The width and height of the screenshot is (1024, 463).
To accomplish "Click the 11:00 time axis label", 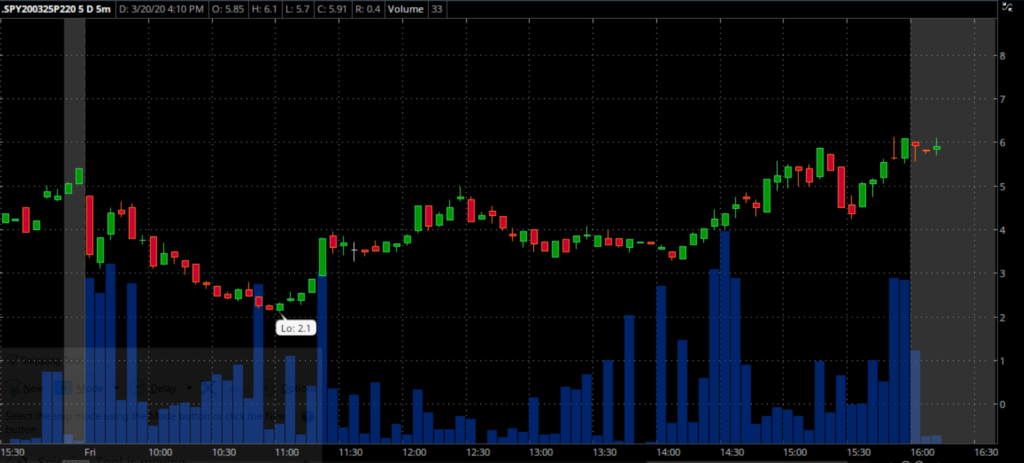I will (287, 452).
